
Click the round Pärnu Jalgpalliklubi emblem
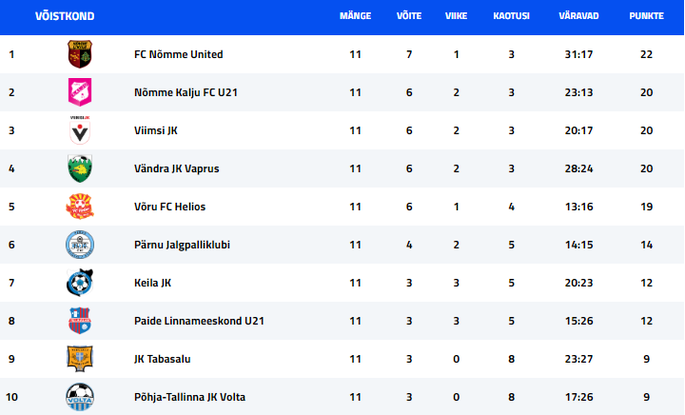point(80,244)
